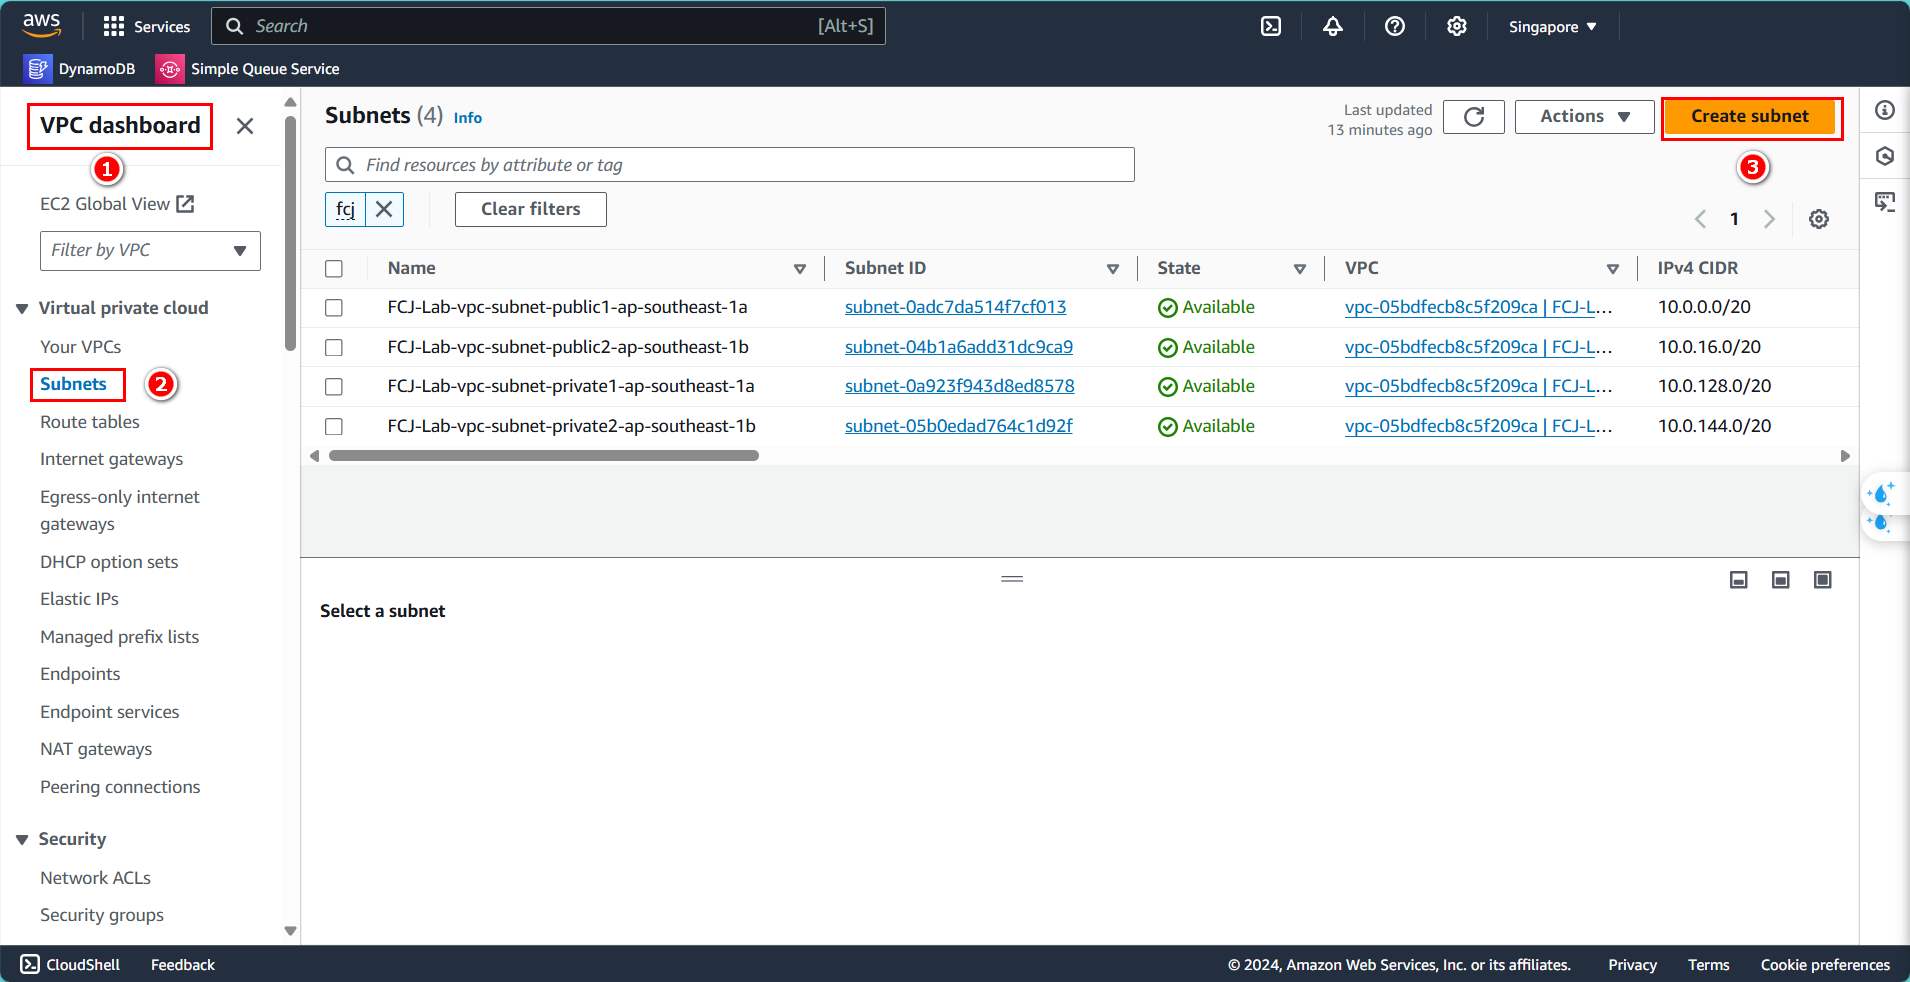This screenshot has height=982, width=1910.
Task: Focus the Find resources filter field
Action: [730, 165]
